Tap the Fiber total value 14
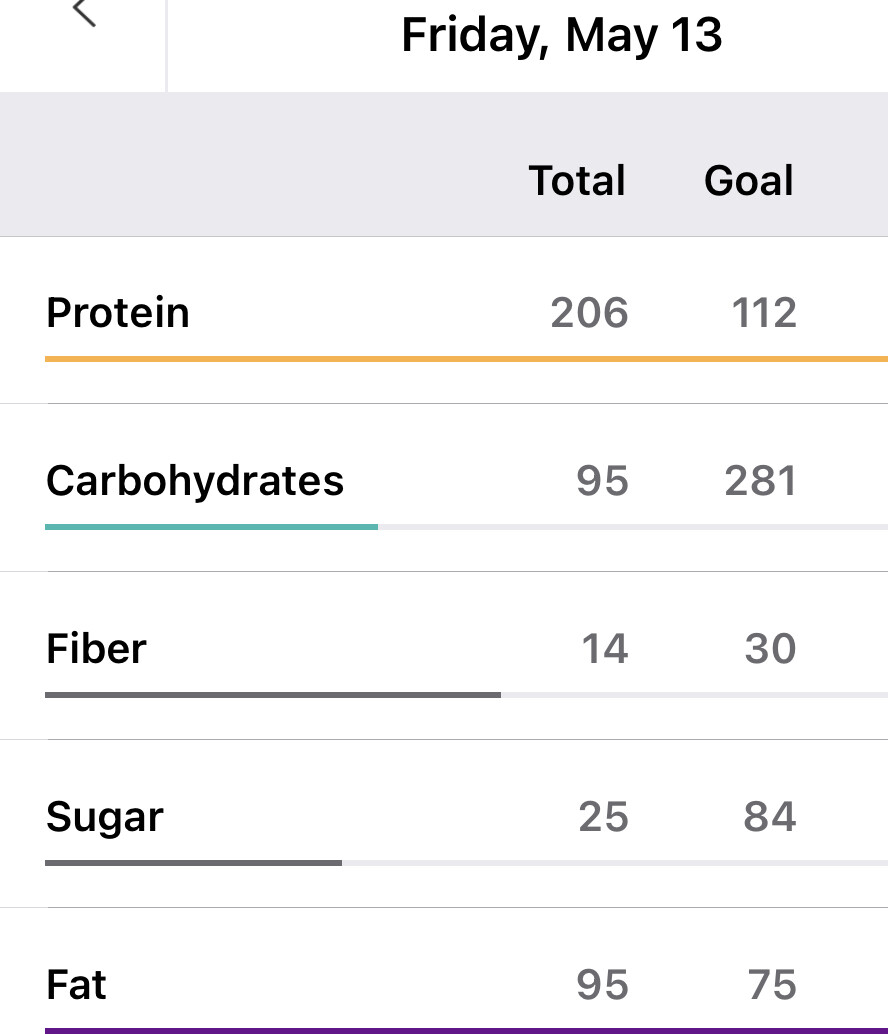The height and width of the screenshot is (1034, 888). click(605, 649)
